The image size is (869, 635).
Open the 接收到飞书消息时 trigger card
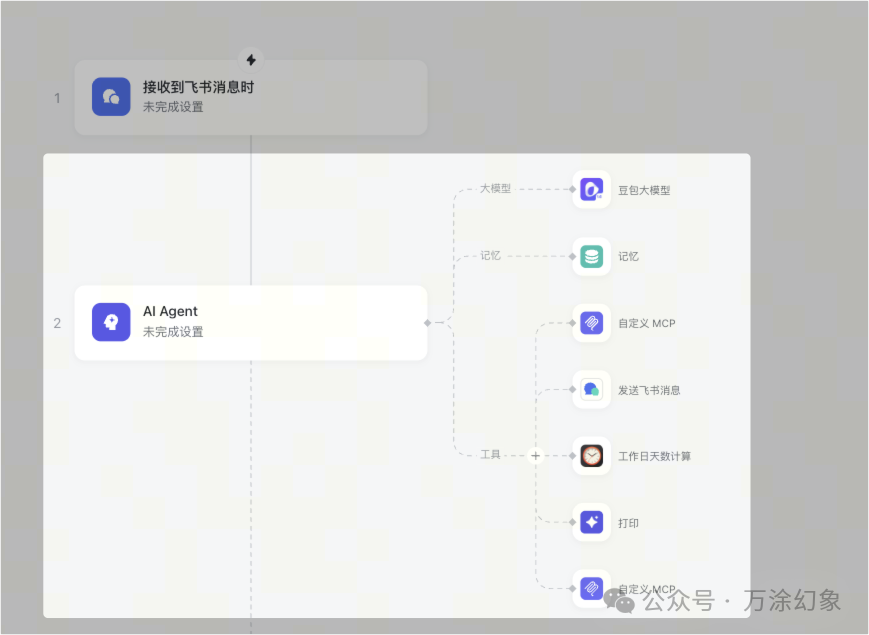point(250,96)
